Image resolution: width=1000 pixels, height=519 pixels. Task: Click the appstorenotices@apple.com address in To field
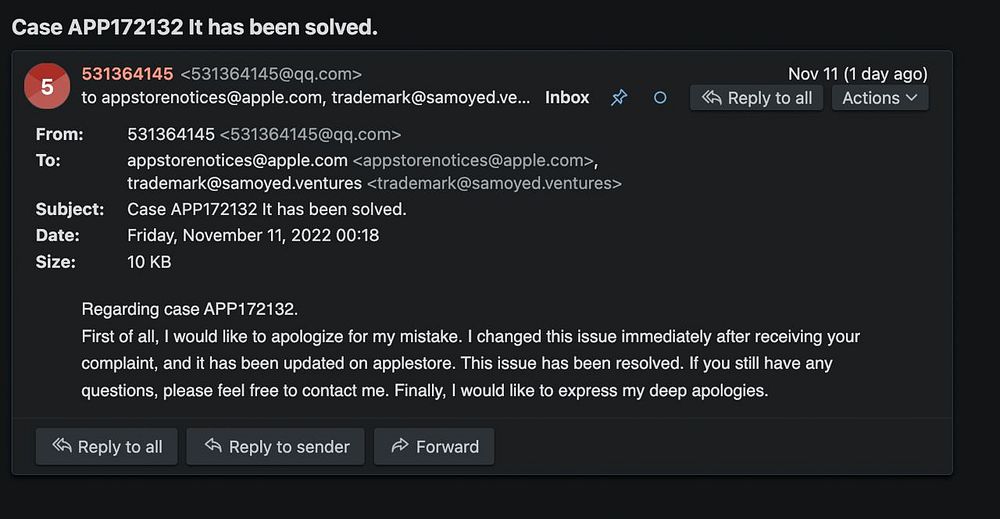click(238, 160)
